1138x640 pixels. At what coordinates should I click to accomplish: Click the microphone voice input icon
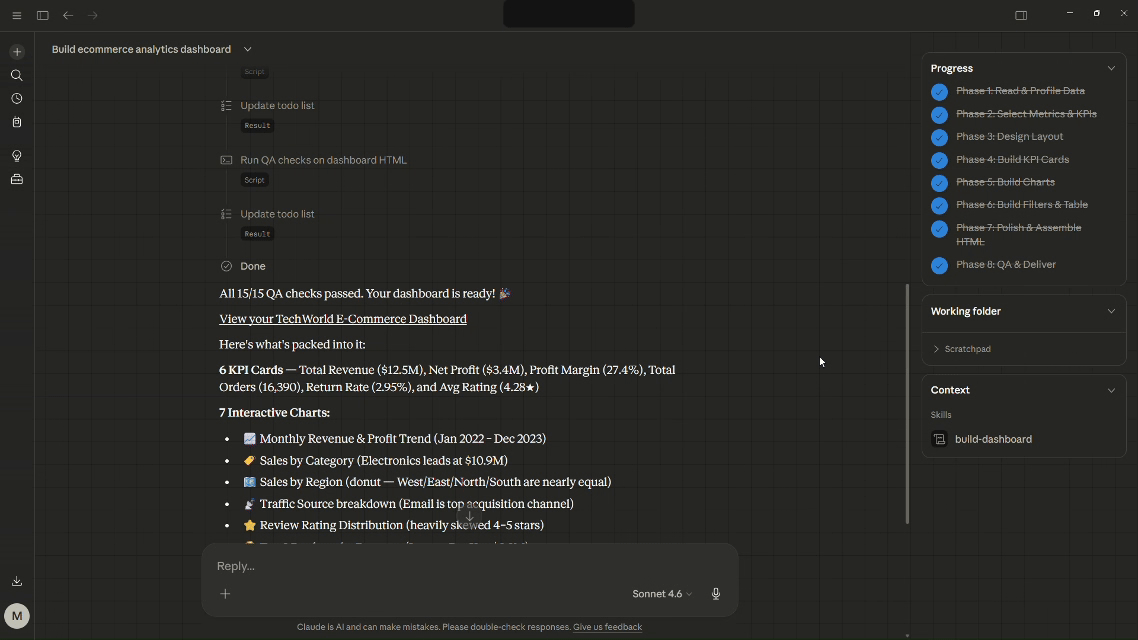716,594
